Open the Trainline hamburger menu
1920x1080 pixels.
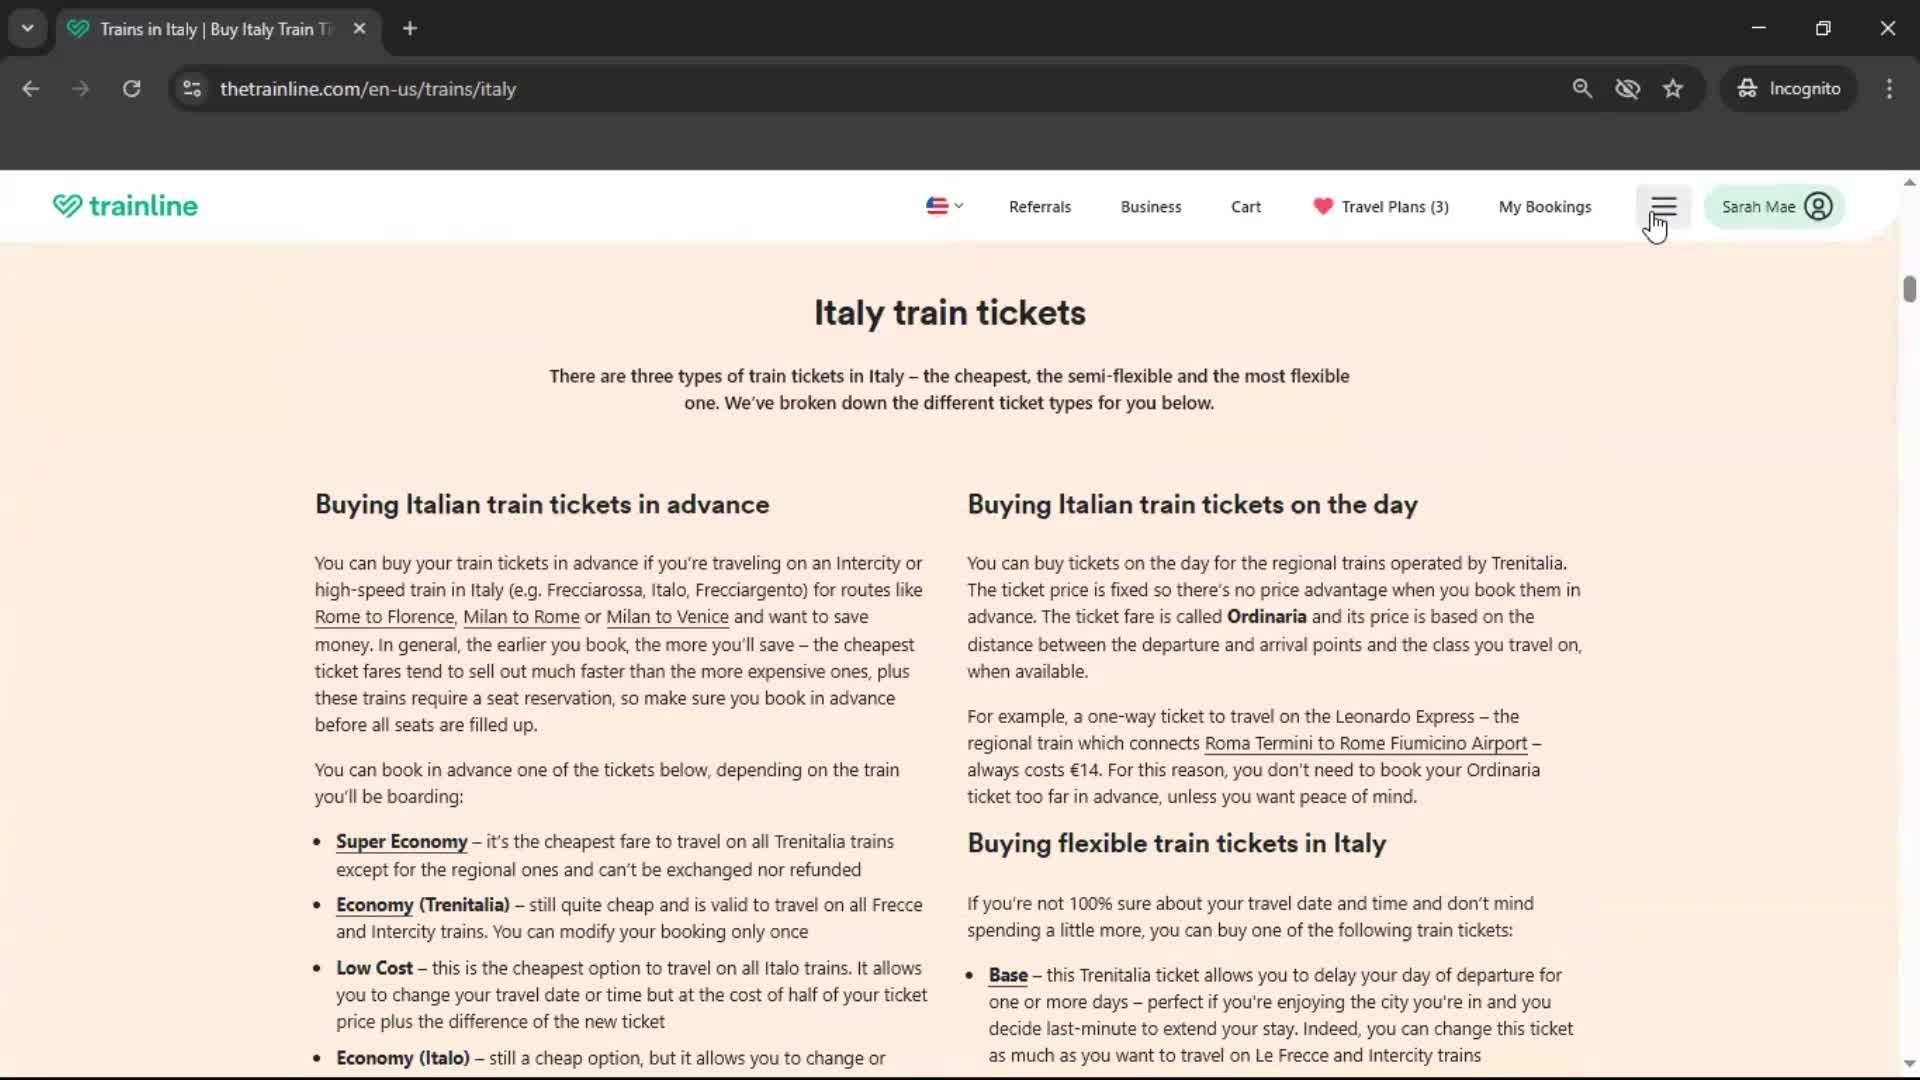coord(1663,206)
